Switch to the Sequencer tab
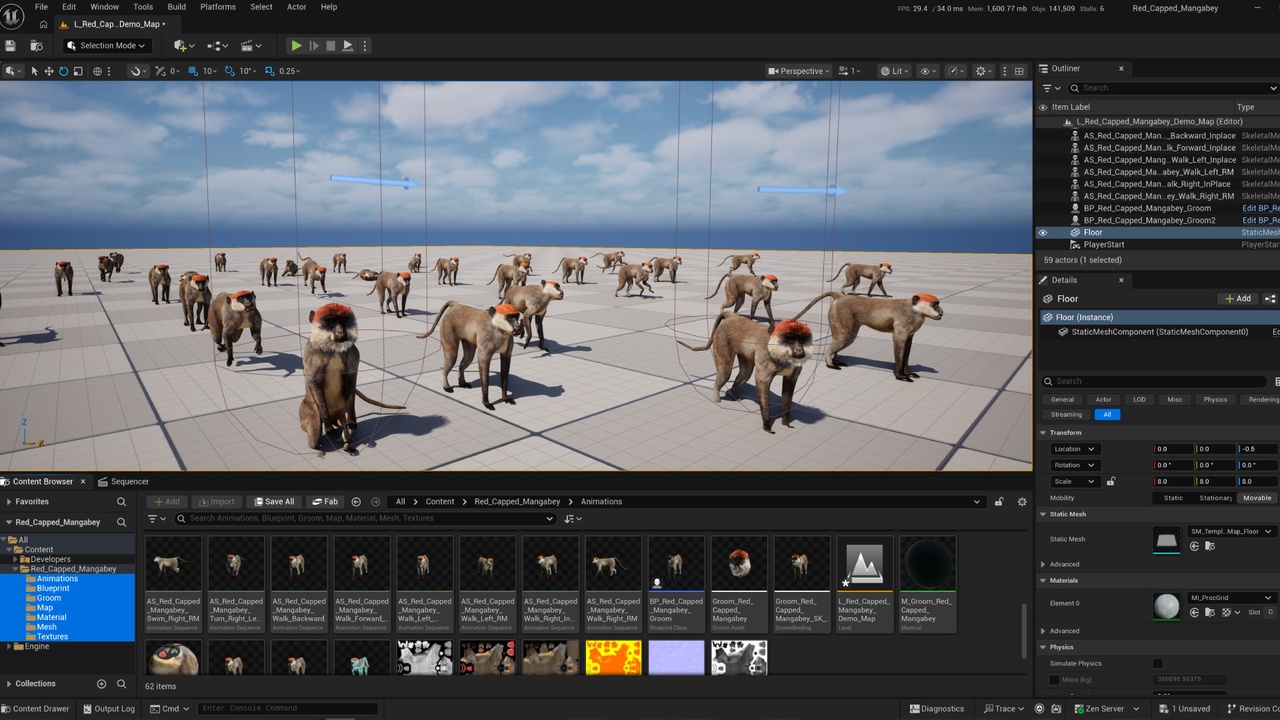This screenshot has height=720, width=1280. [x=123, y=481]
